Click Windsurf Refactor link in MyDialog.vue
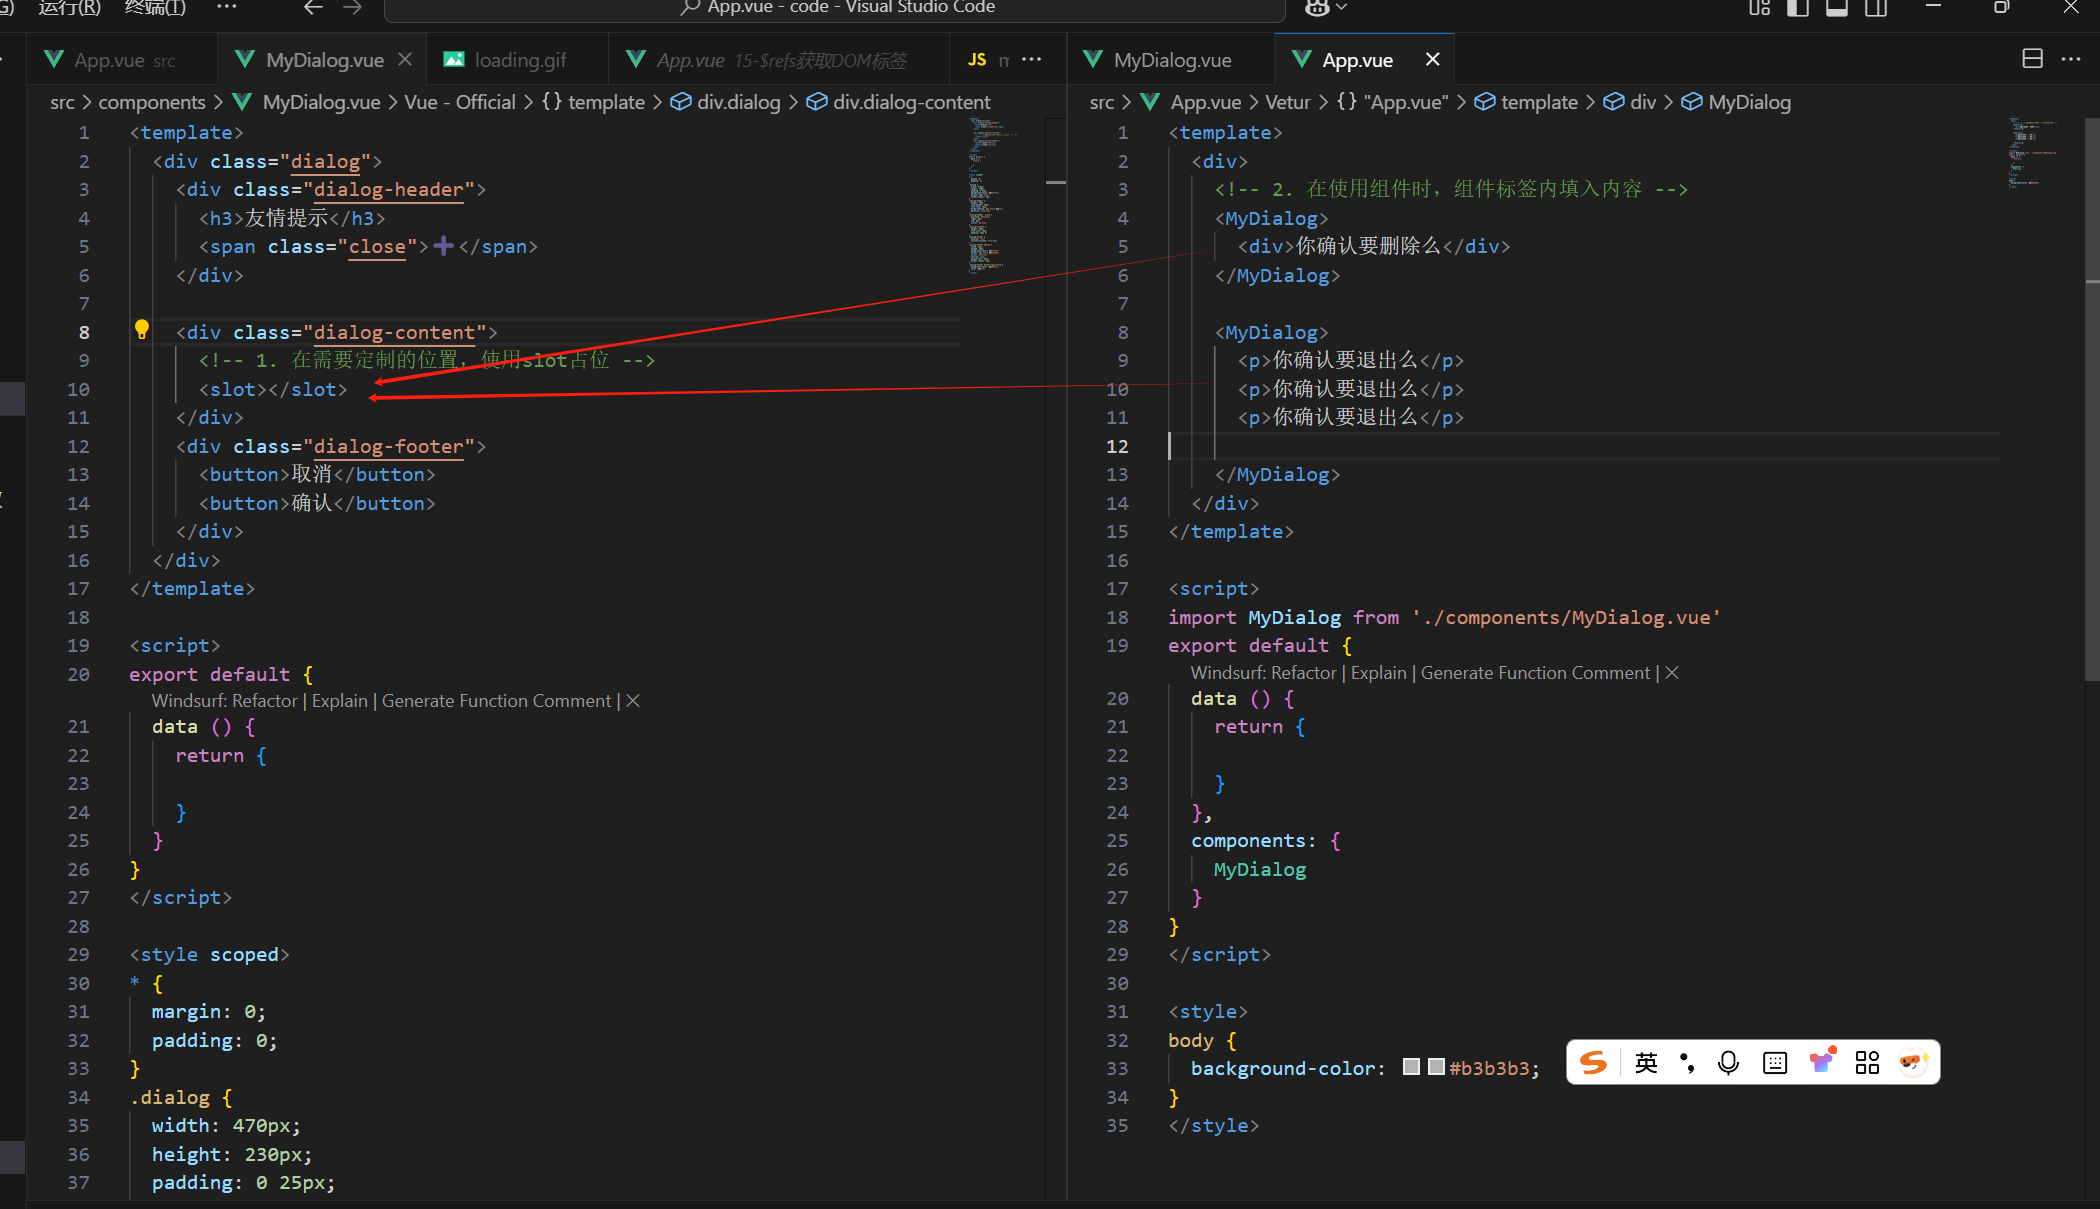This screenshot has width=2100, height=1209. coord(265,701)
